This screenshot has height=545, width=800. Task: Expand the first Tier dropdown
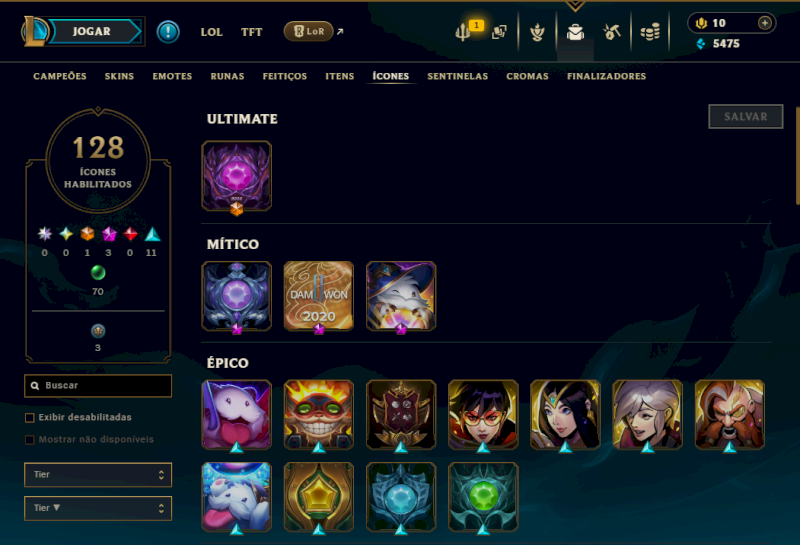pyautogui.click(x=98, y=475)
